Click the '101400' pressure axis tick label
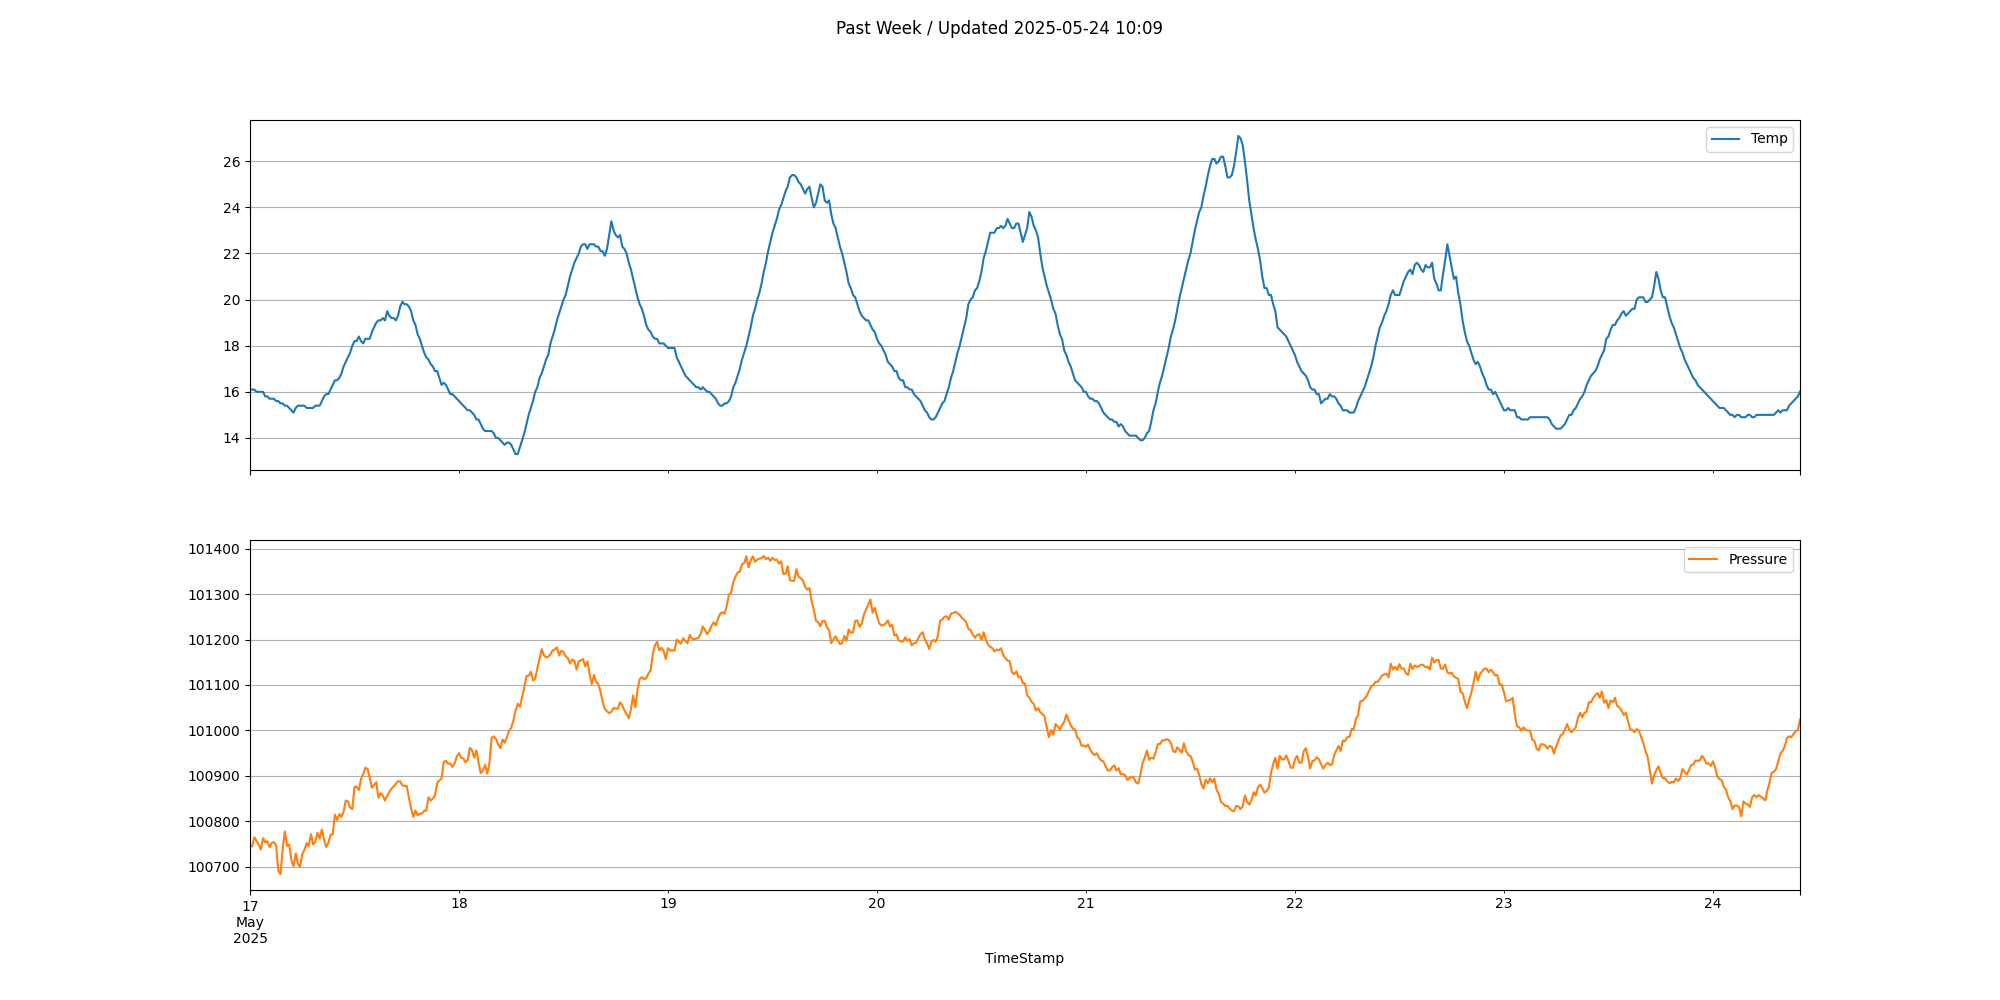The width and height of the screenshot is (2000, 1000). [215, 549]
